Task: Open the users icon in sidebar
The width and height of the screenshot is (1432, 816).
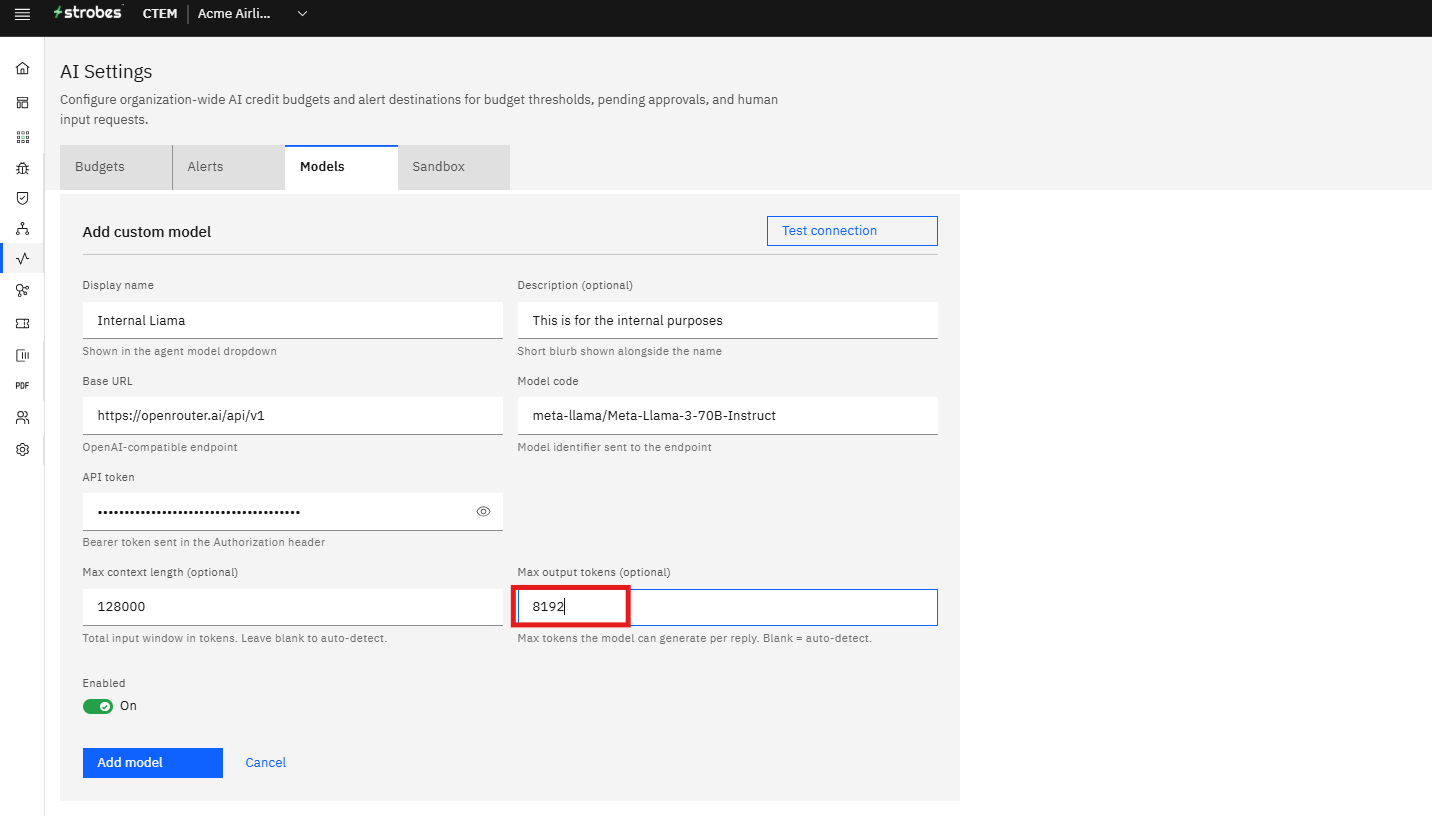Action: (x=22, y=417)
